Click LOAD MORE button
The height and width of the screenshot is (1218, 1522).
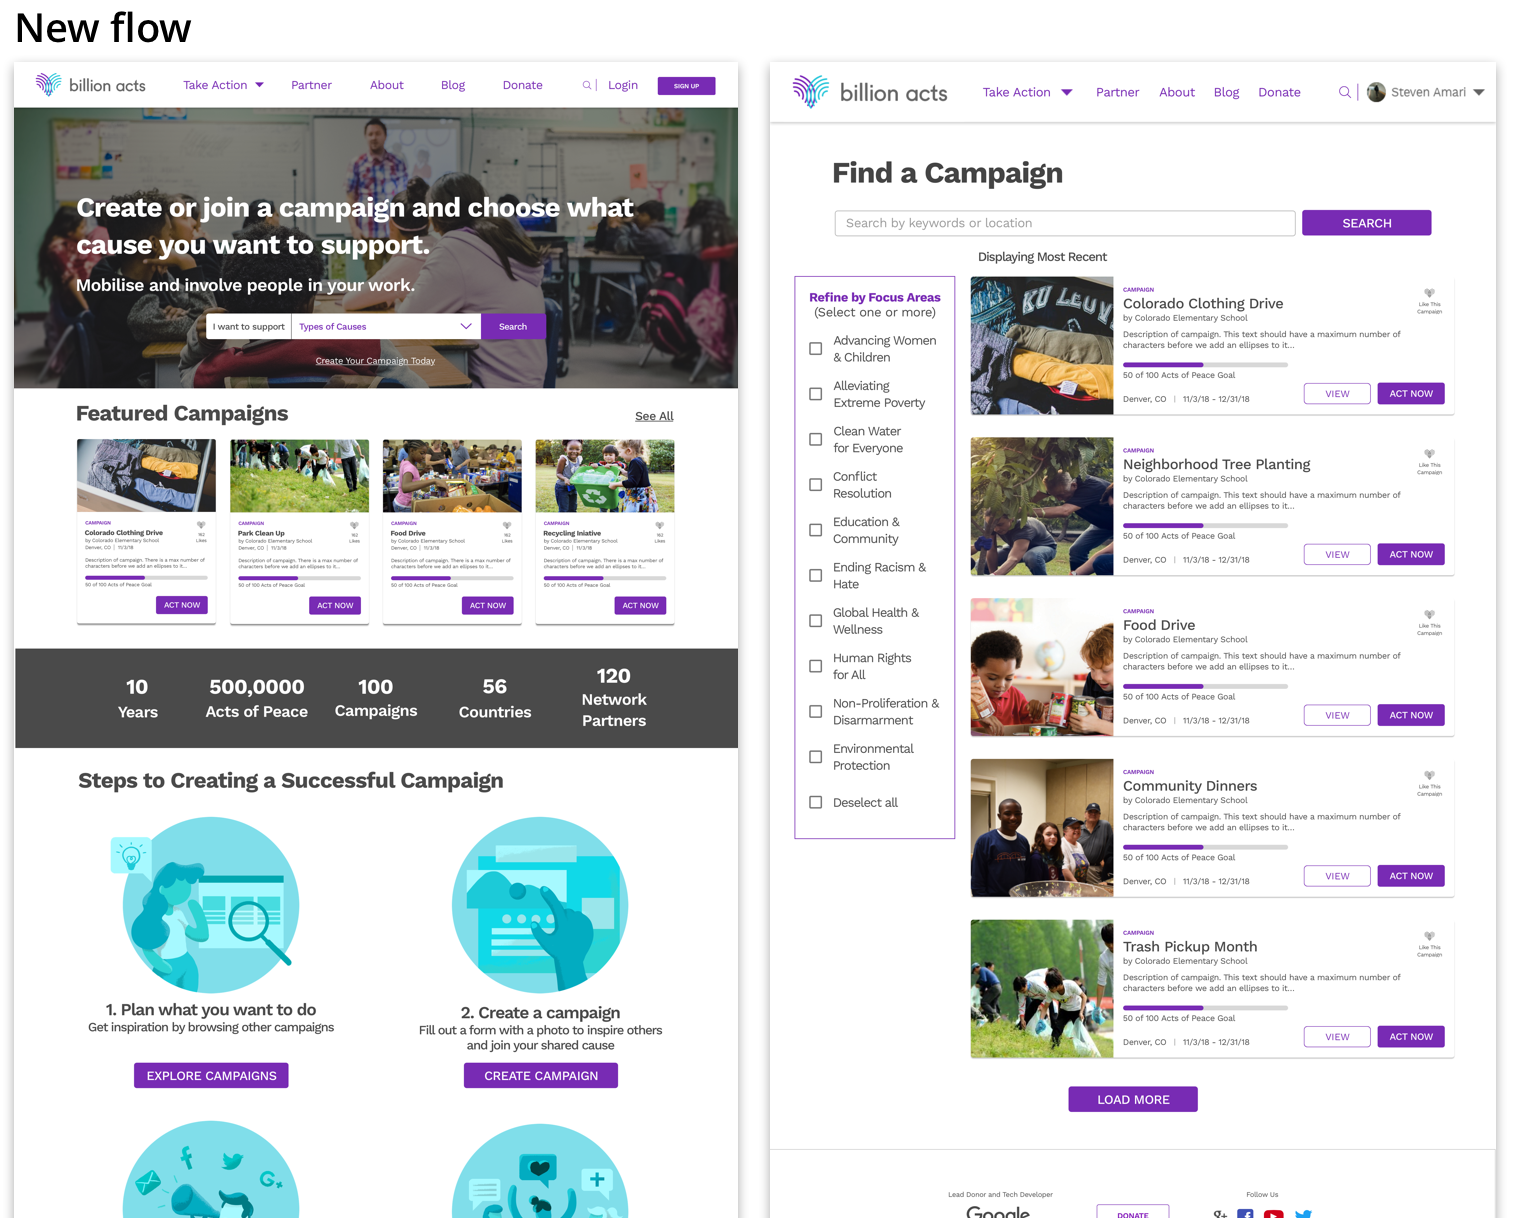[x=1133, y=1099]
